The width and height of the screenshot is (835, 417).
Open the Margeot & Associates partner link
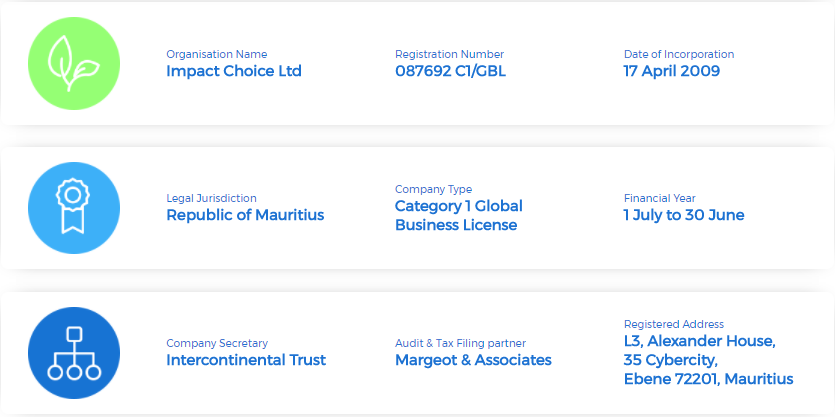pos(473,360)
